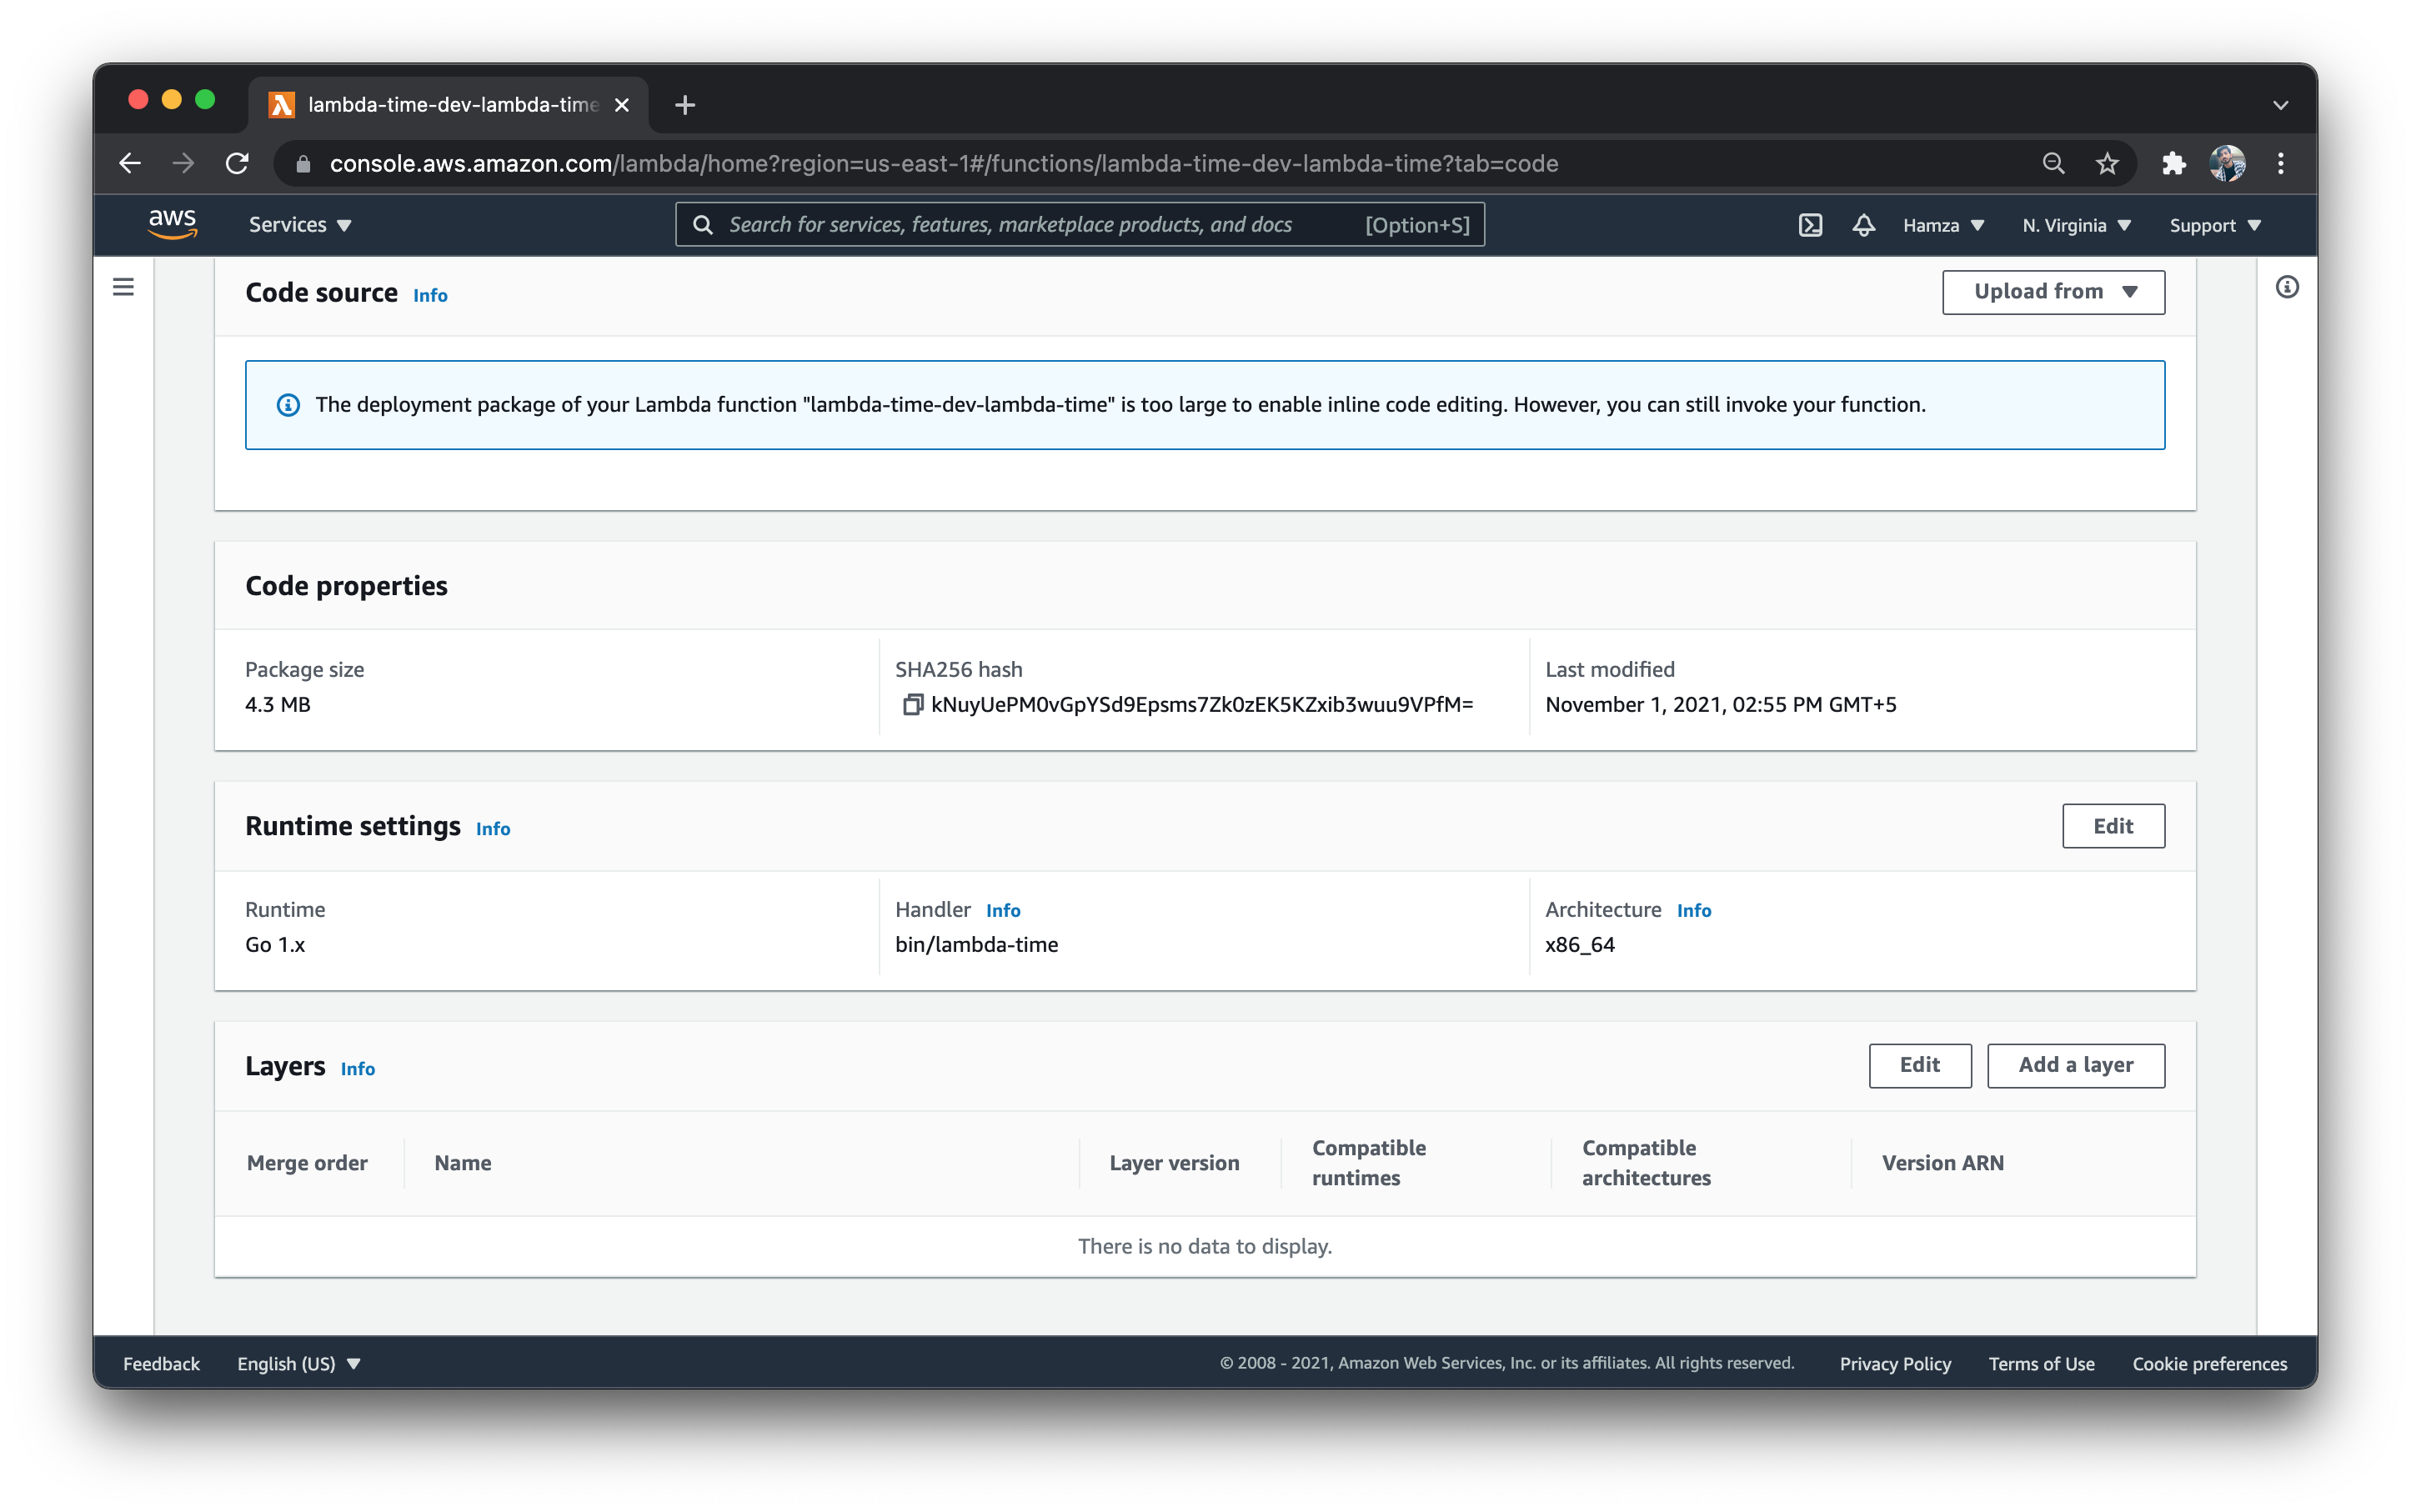Open the English (US) language selector
Viewport: 2411px width, 1512px height.
(x=298, y=1364)
